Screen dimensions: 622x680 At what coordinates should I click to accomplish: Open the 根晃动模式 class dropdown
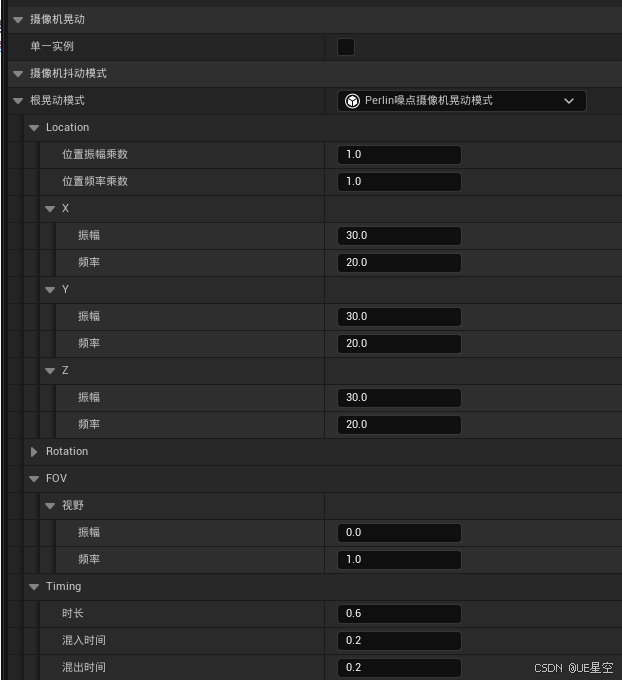(462, 101)
